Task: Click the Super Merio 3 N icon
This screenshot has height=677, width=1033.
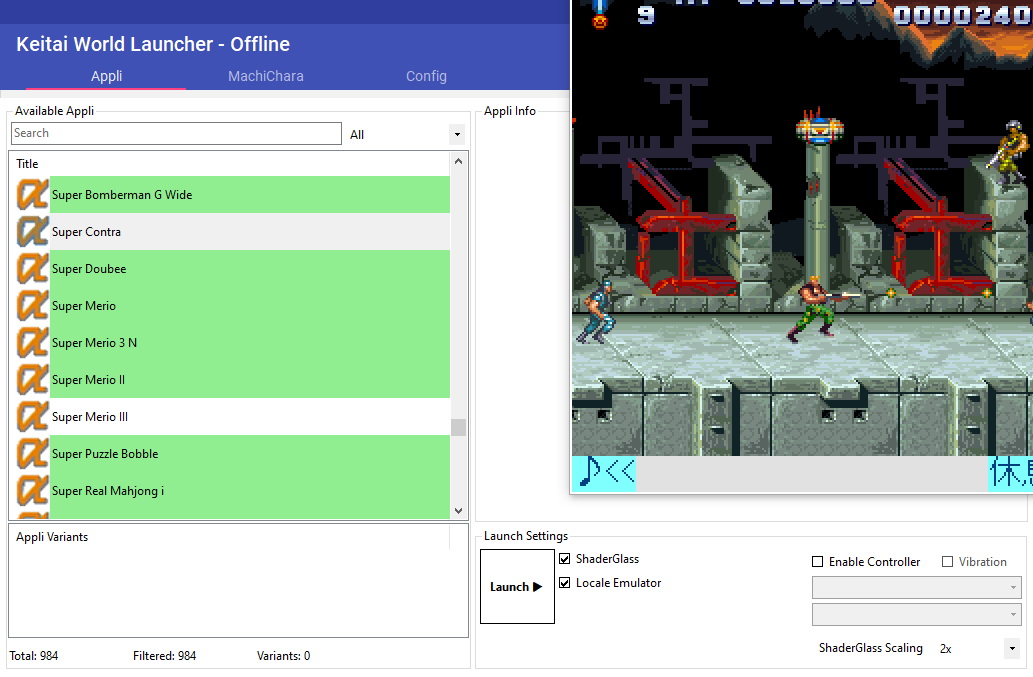Action: point(32,342)
